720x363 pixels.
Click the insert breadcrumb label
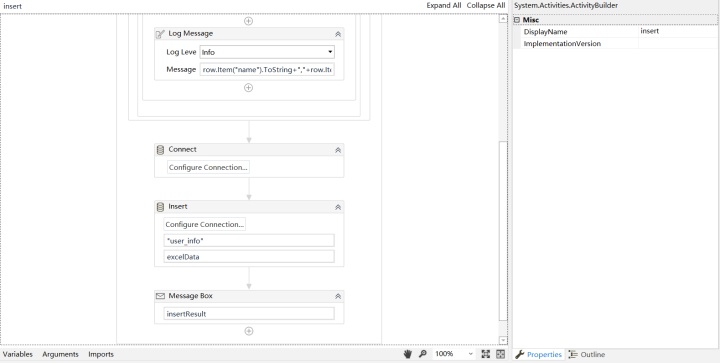(x=12, y=6)
